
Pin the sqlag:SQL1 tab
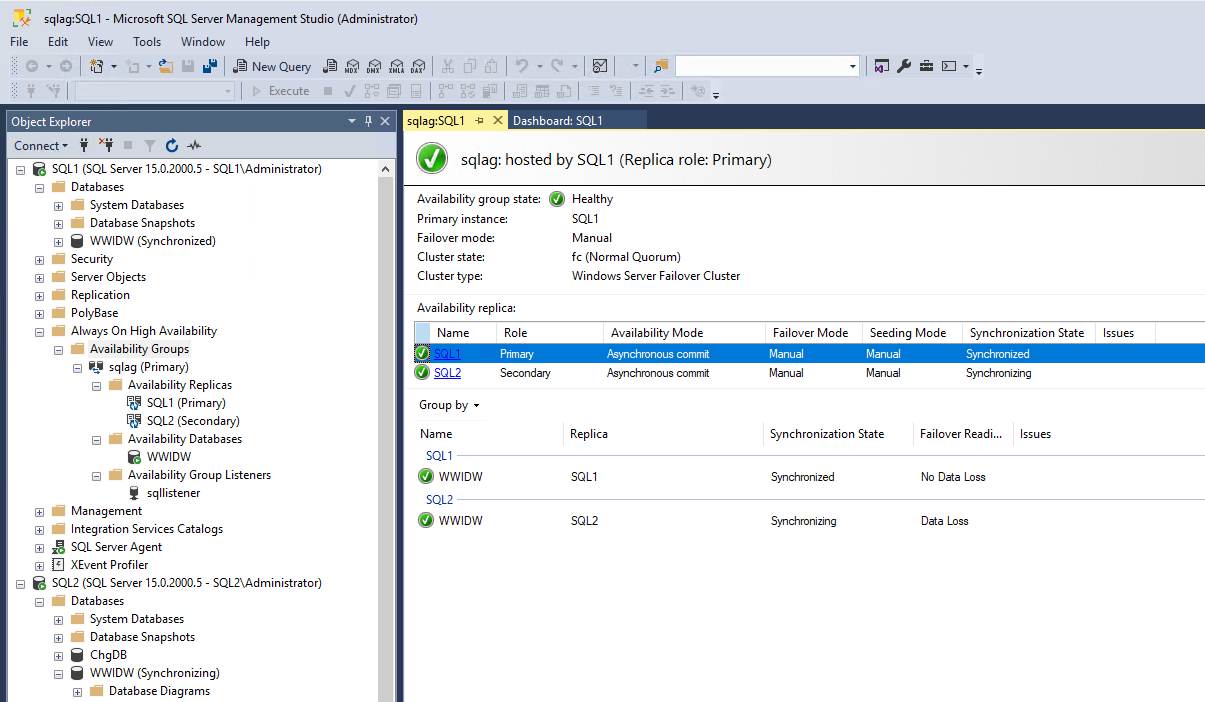click(479, 120)
